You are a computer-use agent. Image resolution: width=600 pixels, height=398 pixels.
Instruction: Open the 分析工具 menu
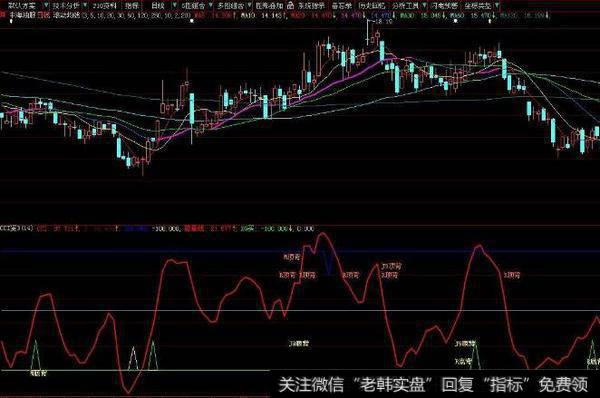[405, 6]
